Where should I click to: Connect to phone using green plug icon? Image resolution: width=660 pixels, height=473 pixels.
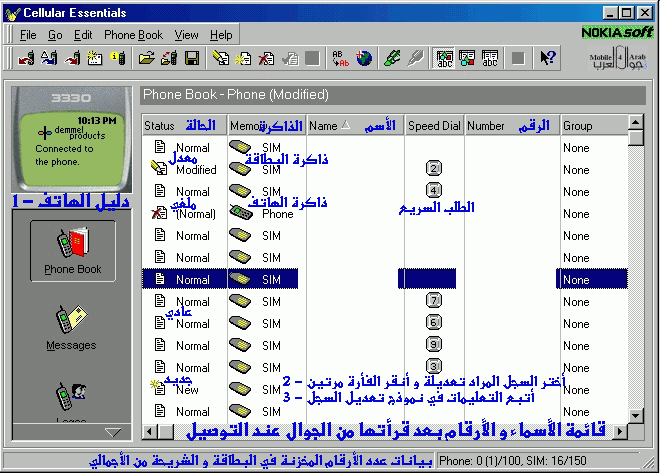coord(392,58)
